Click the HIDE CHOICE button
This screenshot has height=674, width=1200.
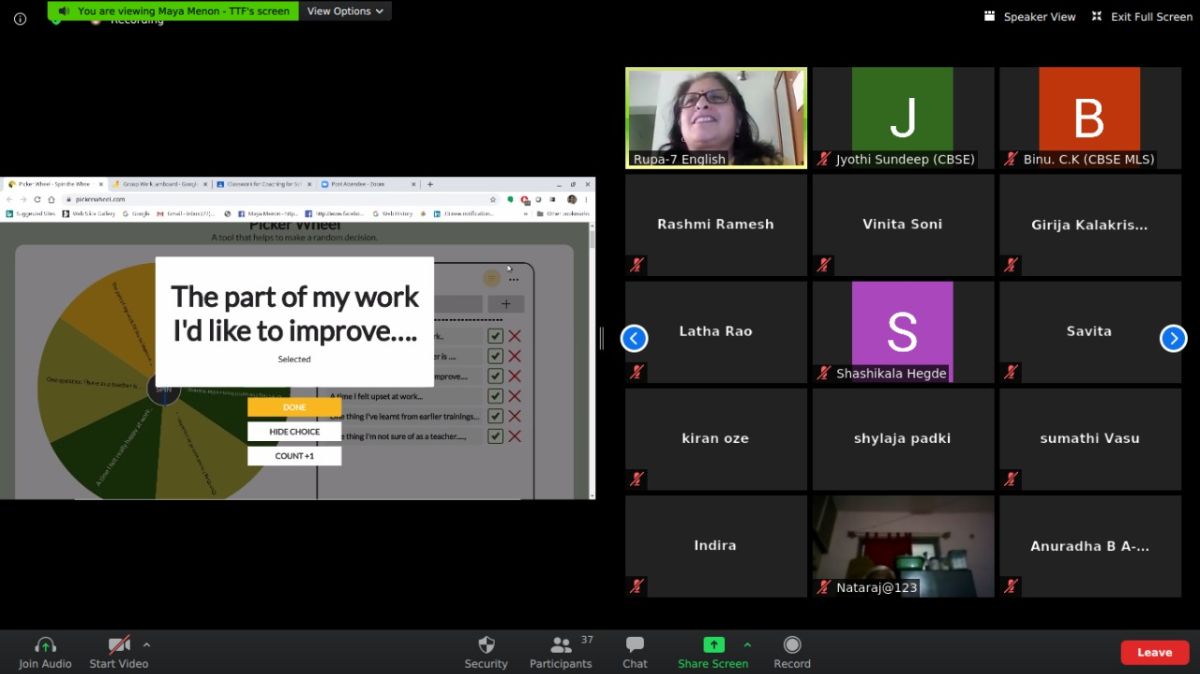click(x=294, y=431)
